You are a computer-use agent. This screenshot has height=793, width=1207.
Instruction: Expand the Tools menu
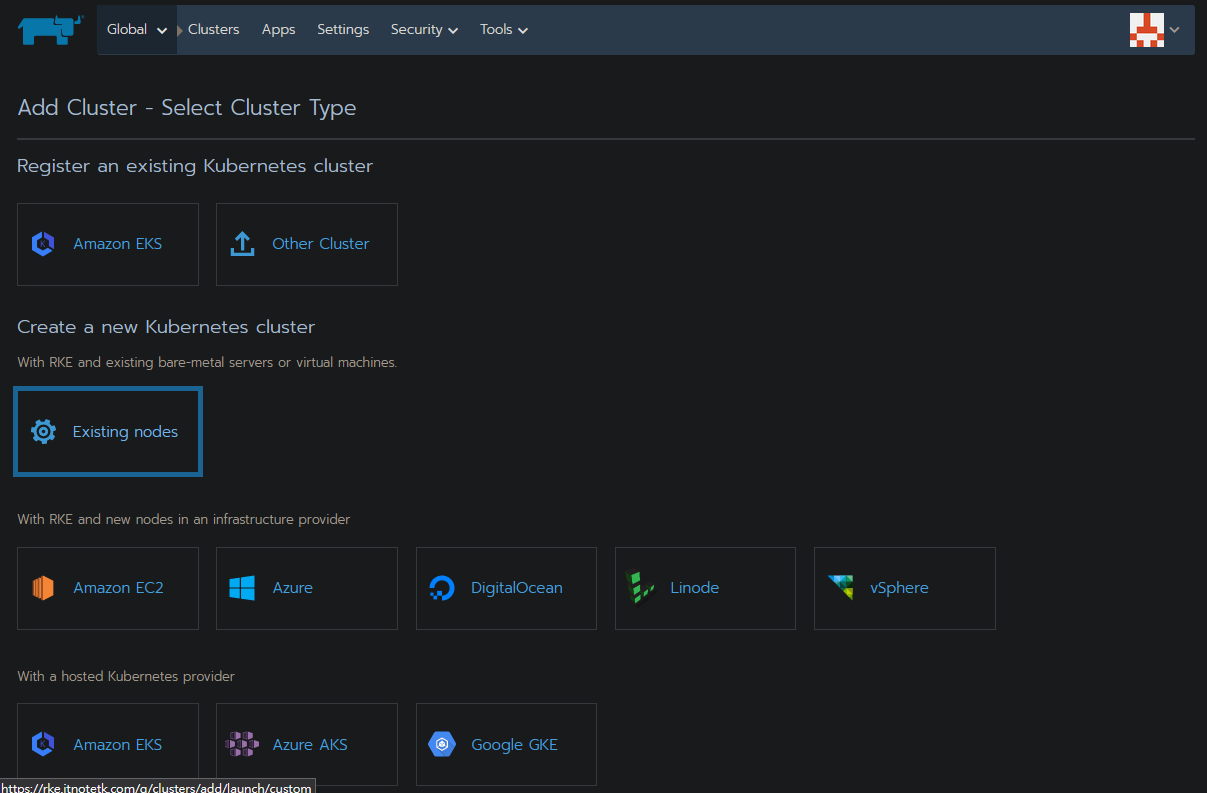503,30
